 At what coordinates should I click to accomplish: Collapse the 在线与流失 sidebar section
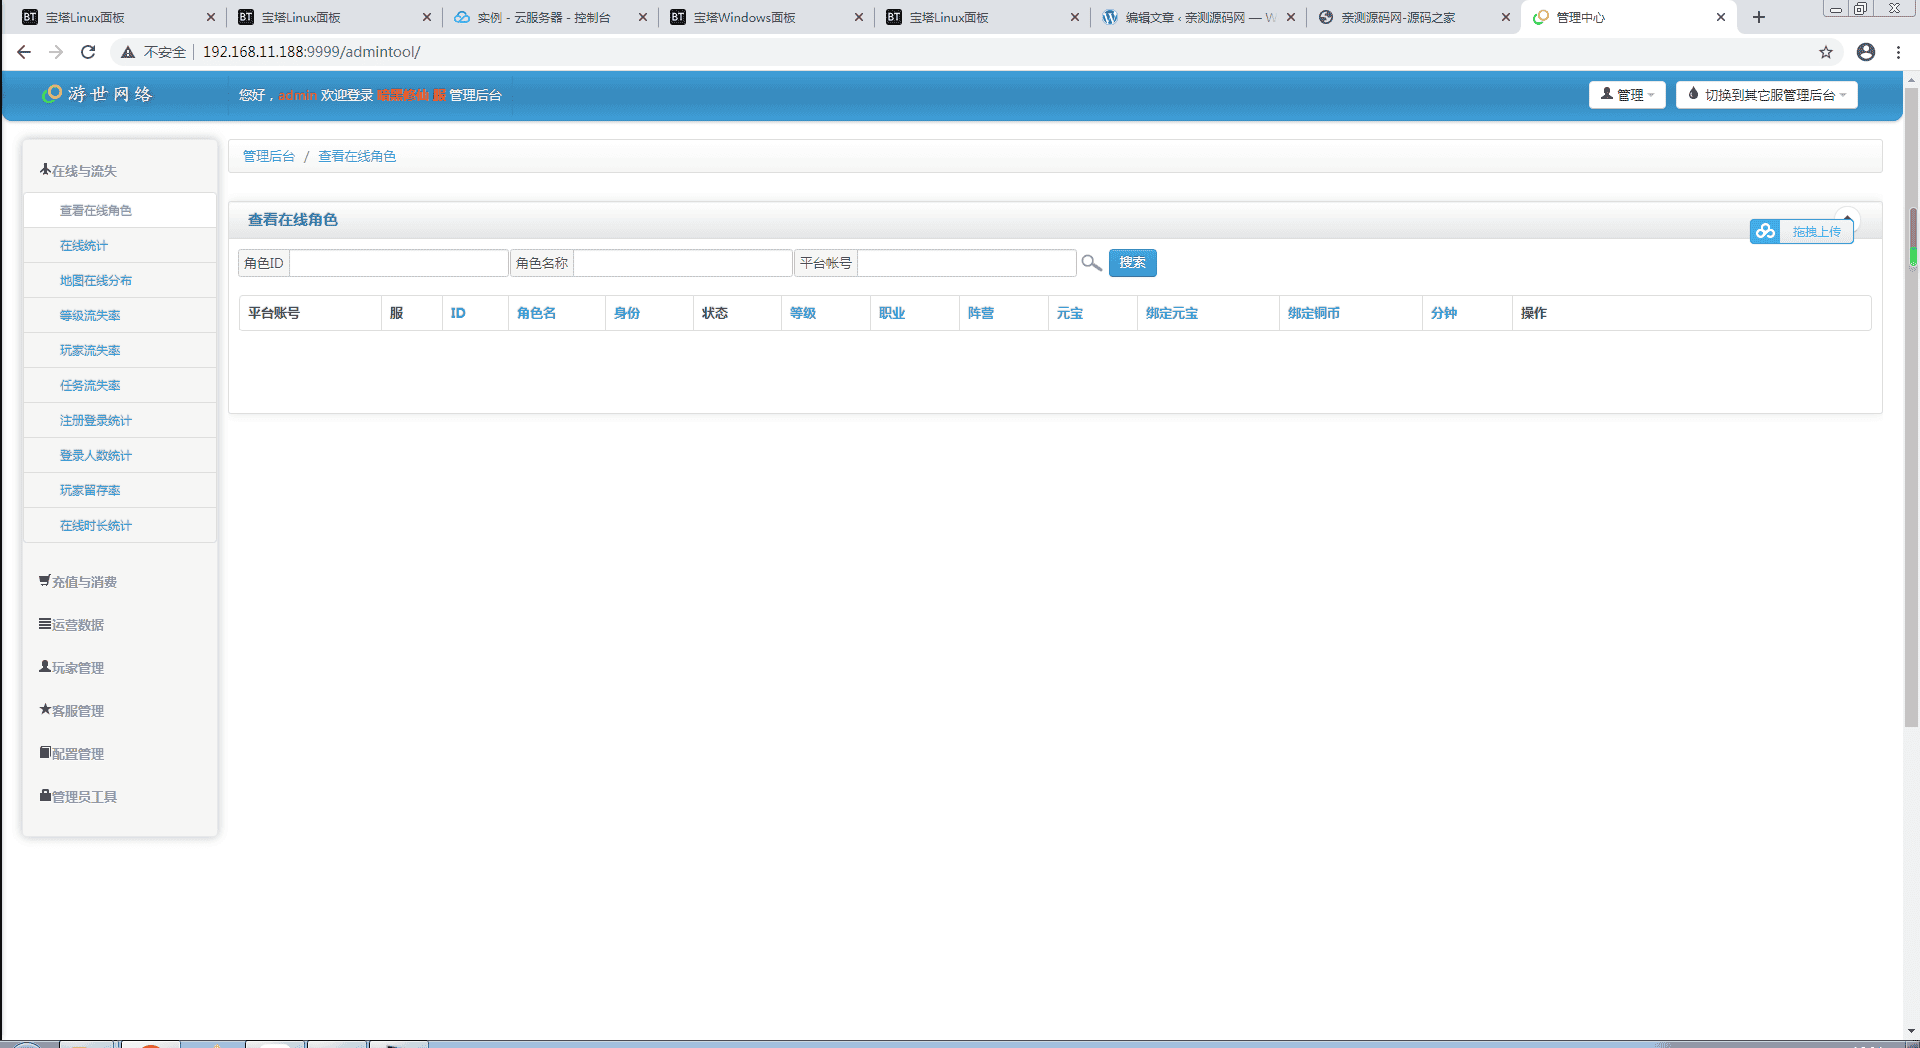79,171
